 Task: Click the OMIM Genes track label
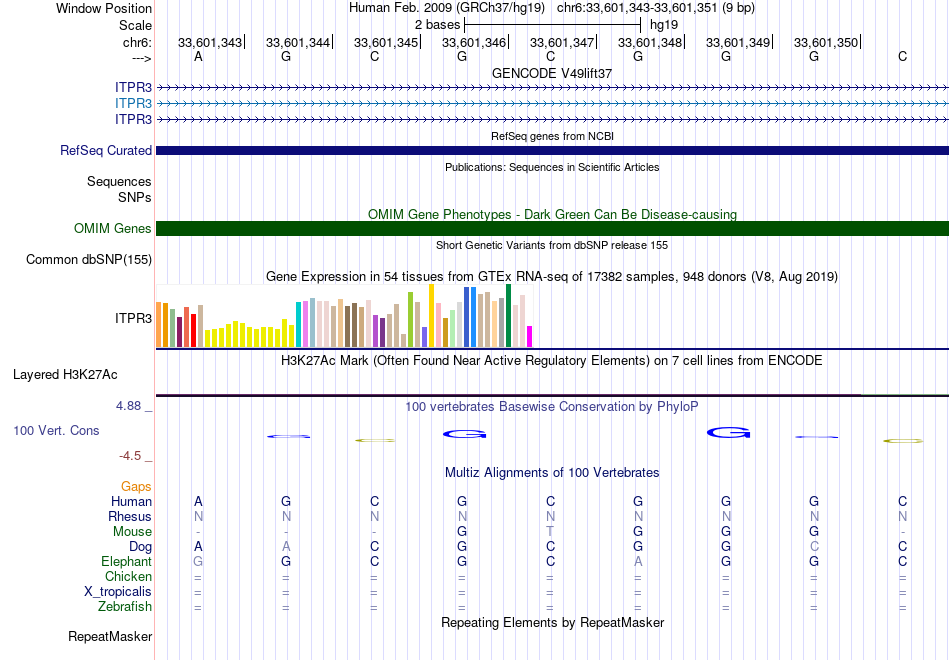[112, 228]
